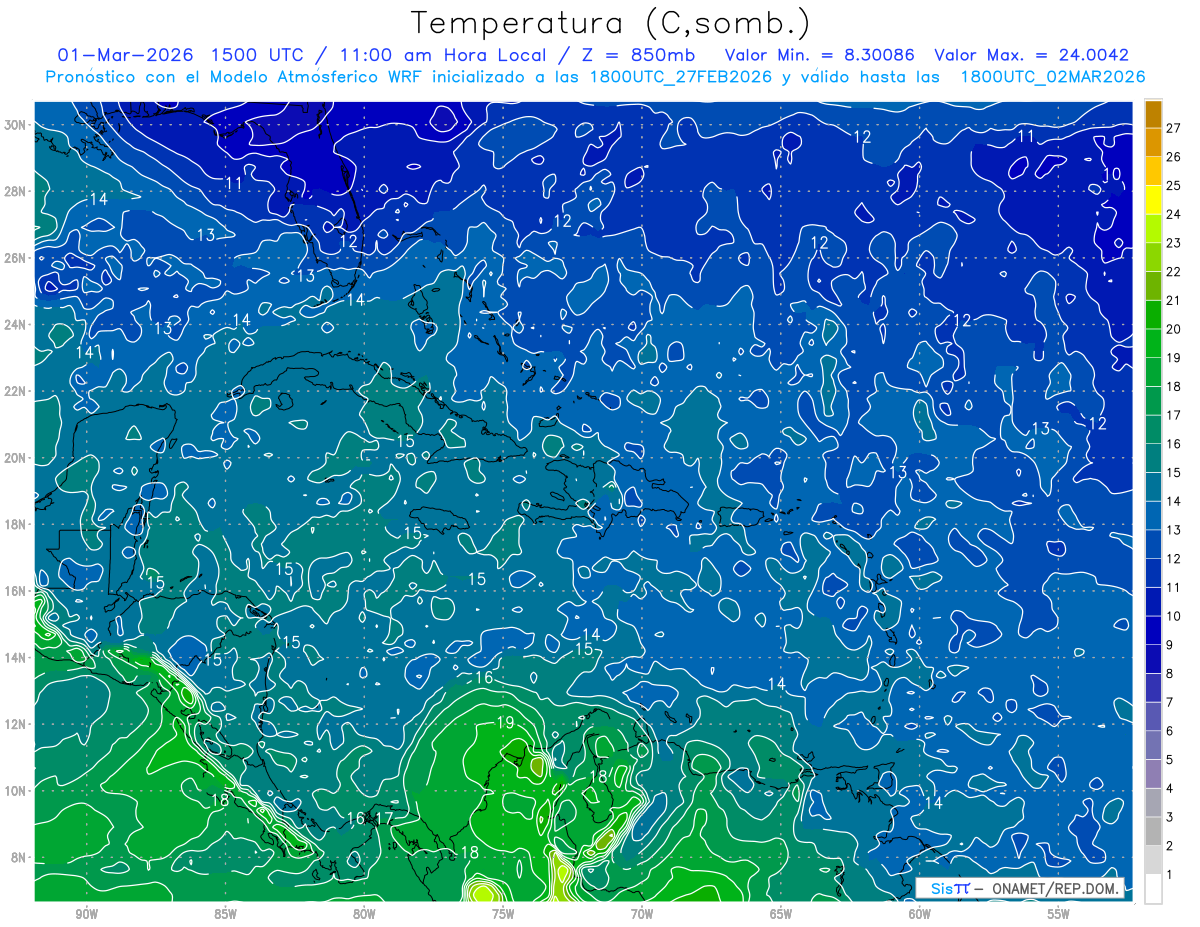This screenshot has width=1200, height=927.
Task: Click the 28N latitude axis label
Action: click(16, 191)
